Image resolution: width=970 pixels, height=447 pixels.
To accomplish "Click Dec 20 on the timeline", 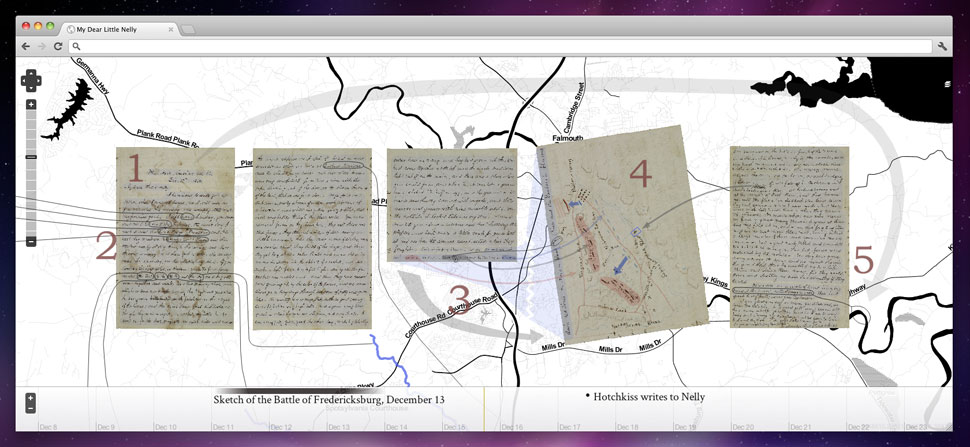I will coord(742,427).
